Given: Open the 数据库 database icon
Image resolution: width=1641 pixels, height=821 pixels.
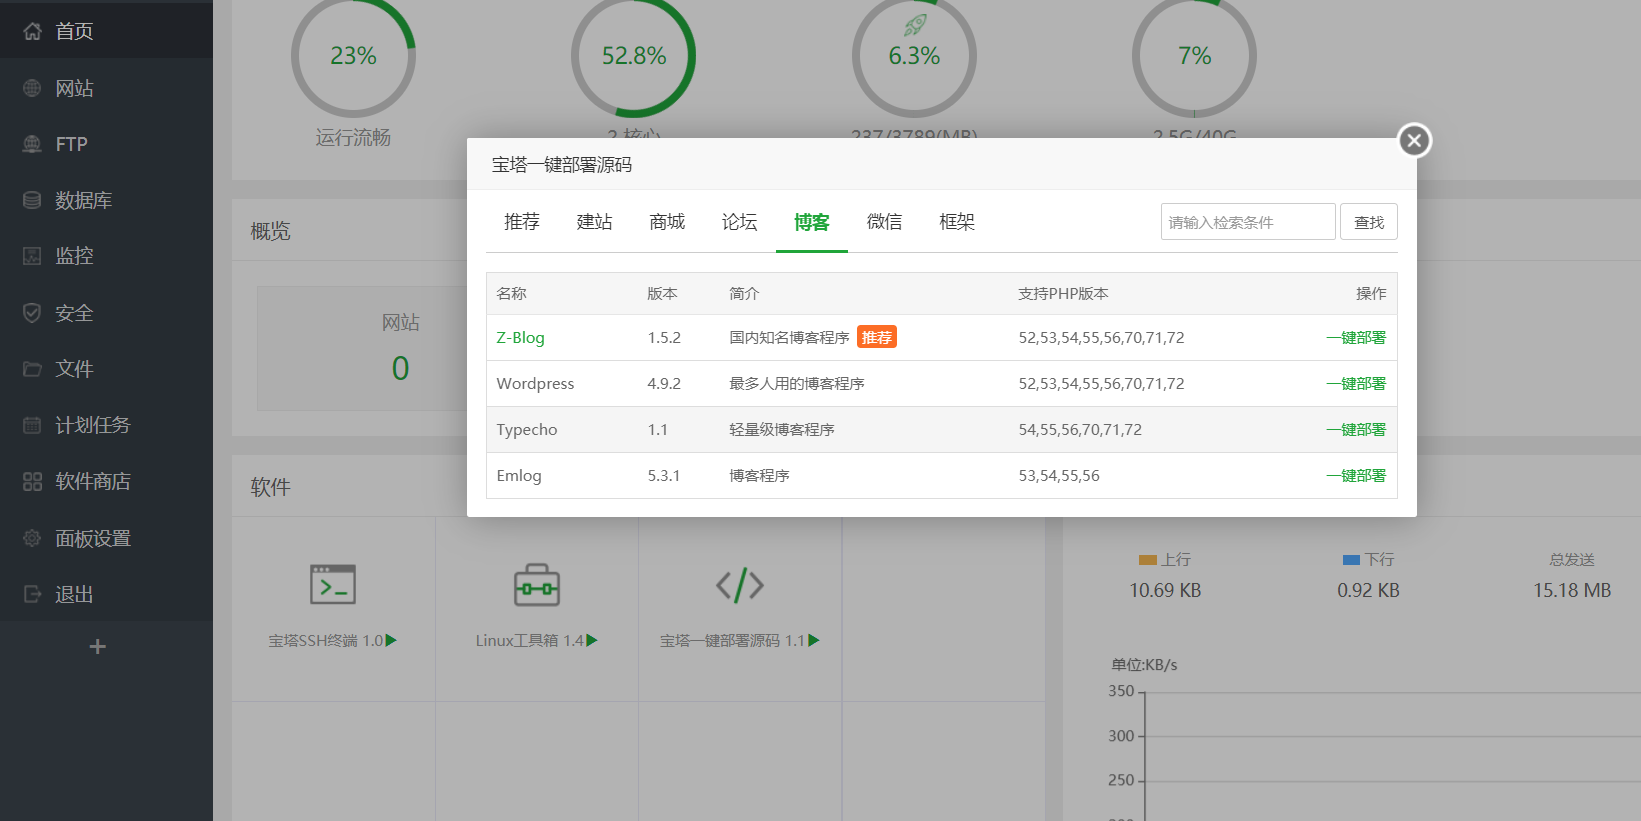Looking at the screenshot, I should [32, 200].
